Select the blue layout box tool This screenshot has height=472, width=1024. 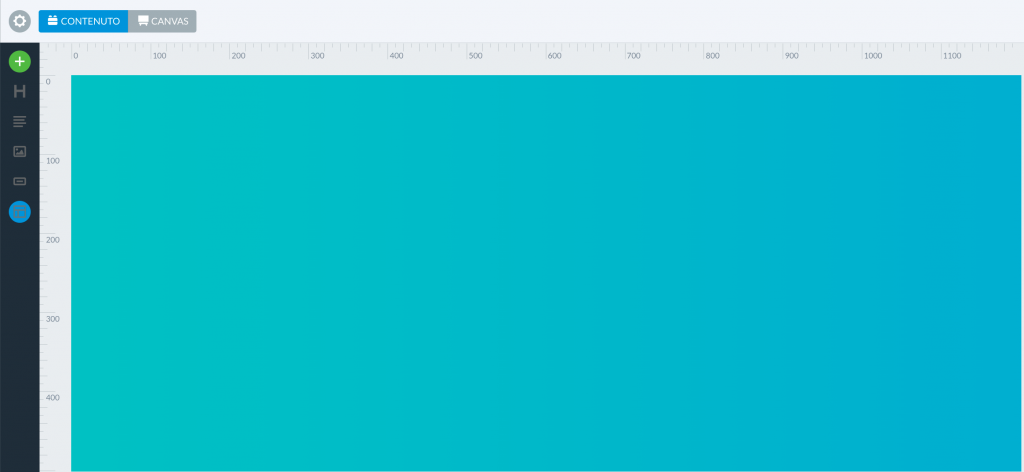click(20, 212)
